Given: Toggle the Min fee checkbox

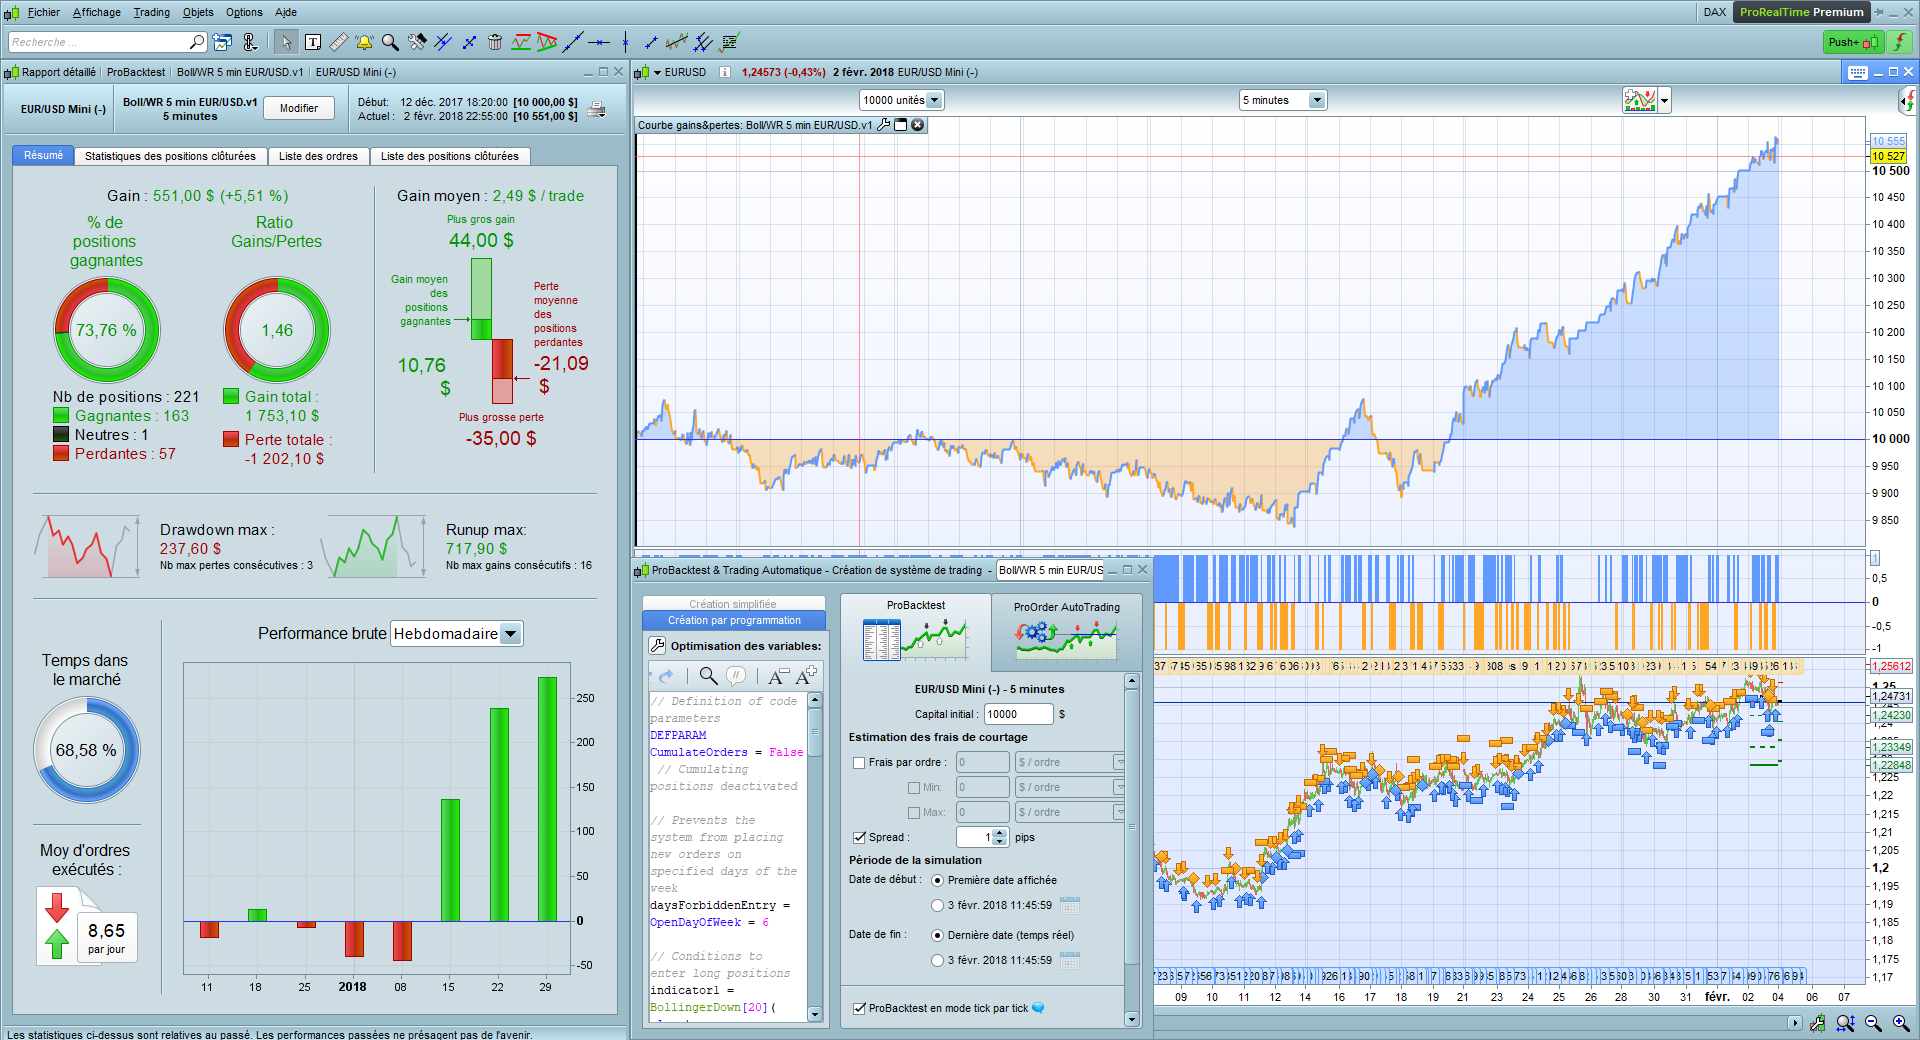Looking at the screenshot, I should (x=914, y=788).
